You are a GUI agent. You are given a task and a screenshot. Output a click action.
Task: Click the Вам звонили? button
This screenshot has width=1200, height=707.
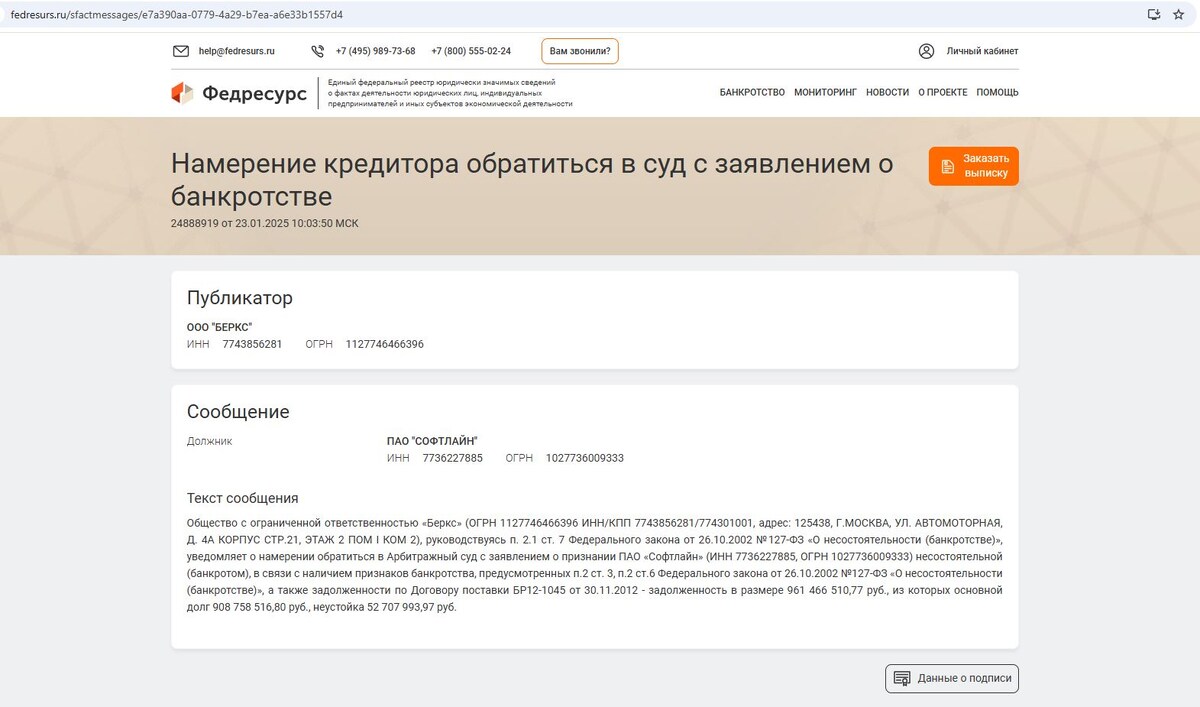(580, 51)
